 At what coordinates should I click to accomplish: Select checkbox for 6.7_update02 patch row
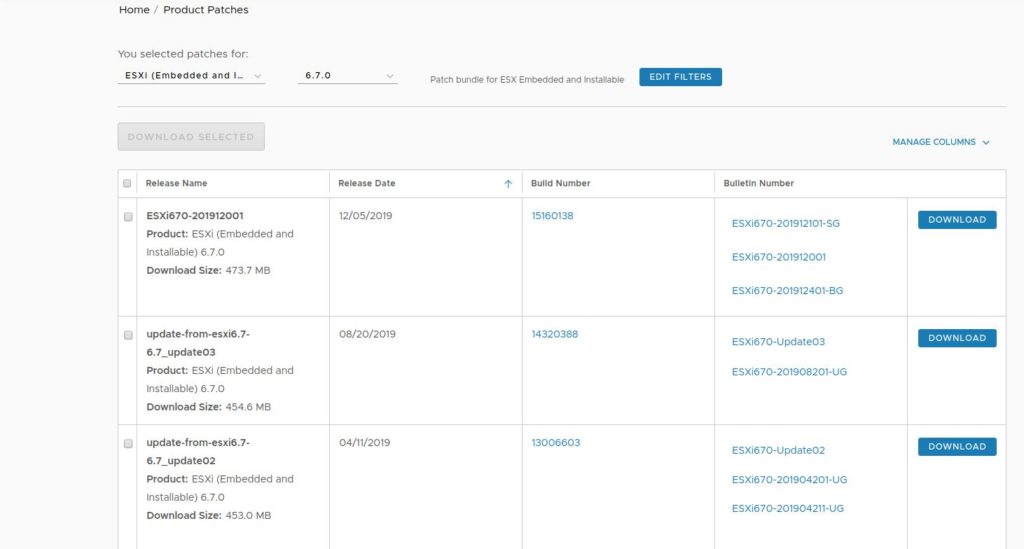tap(128, 443)
